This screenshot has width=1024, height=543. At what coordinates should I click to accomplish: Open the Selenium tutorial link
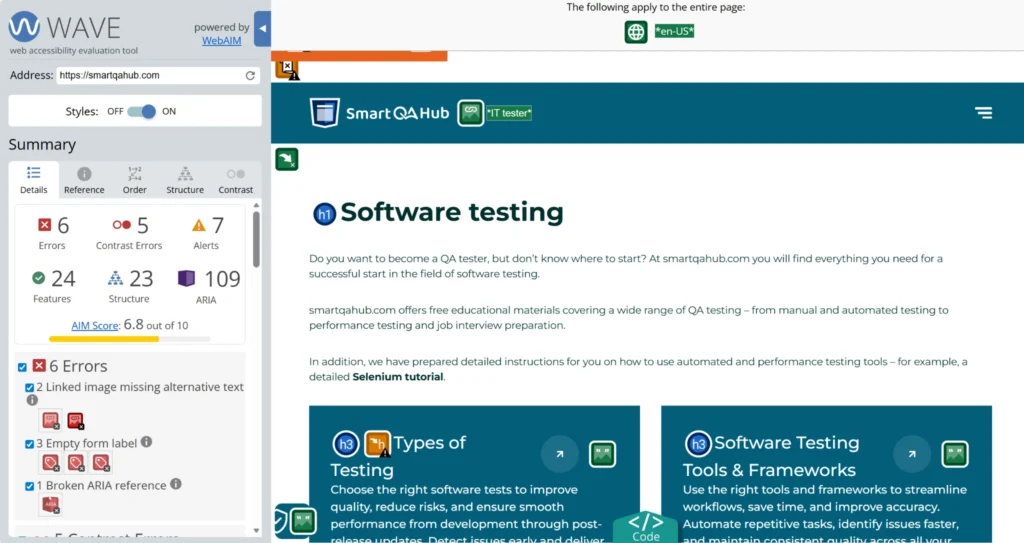pyautogui.click(x=398, y=377)
